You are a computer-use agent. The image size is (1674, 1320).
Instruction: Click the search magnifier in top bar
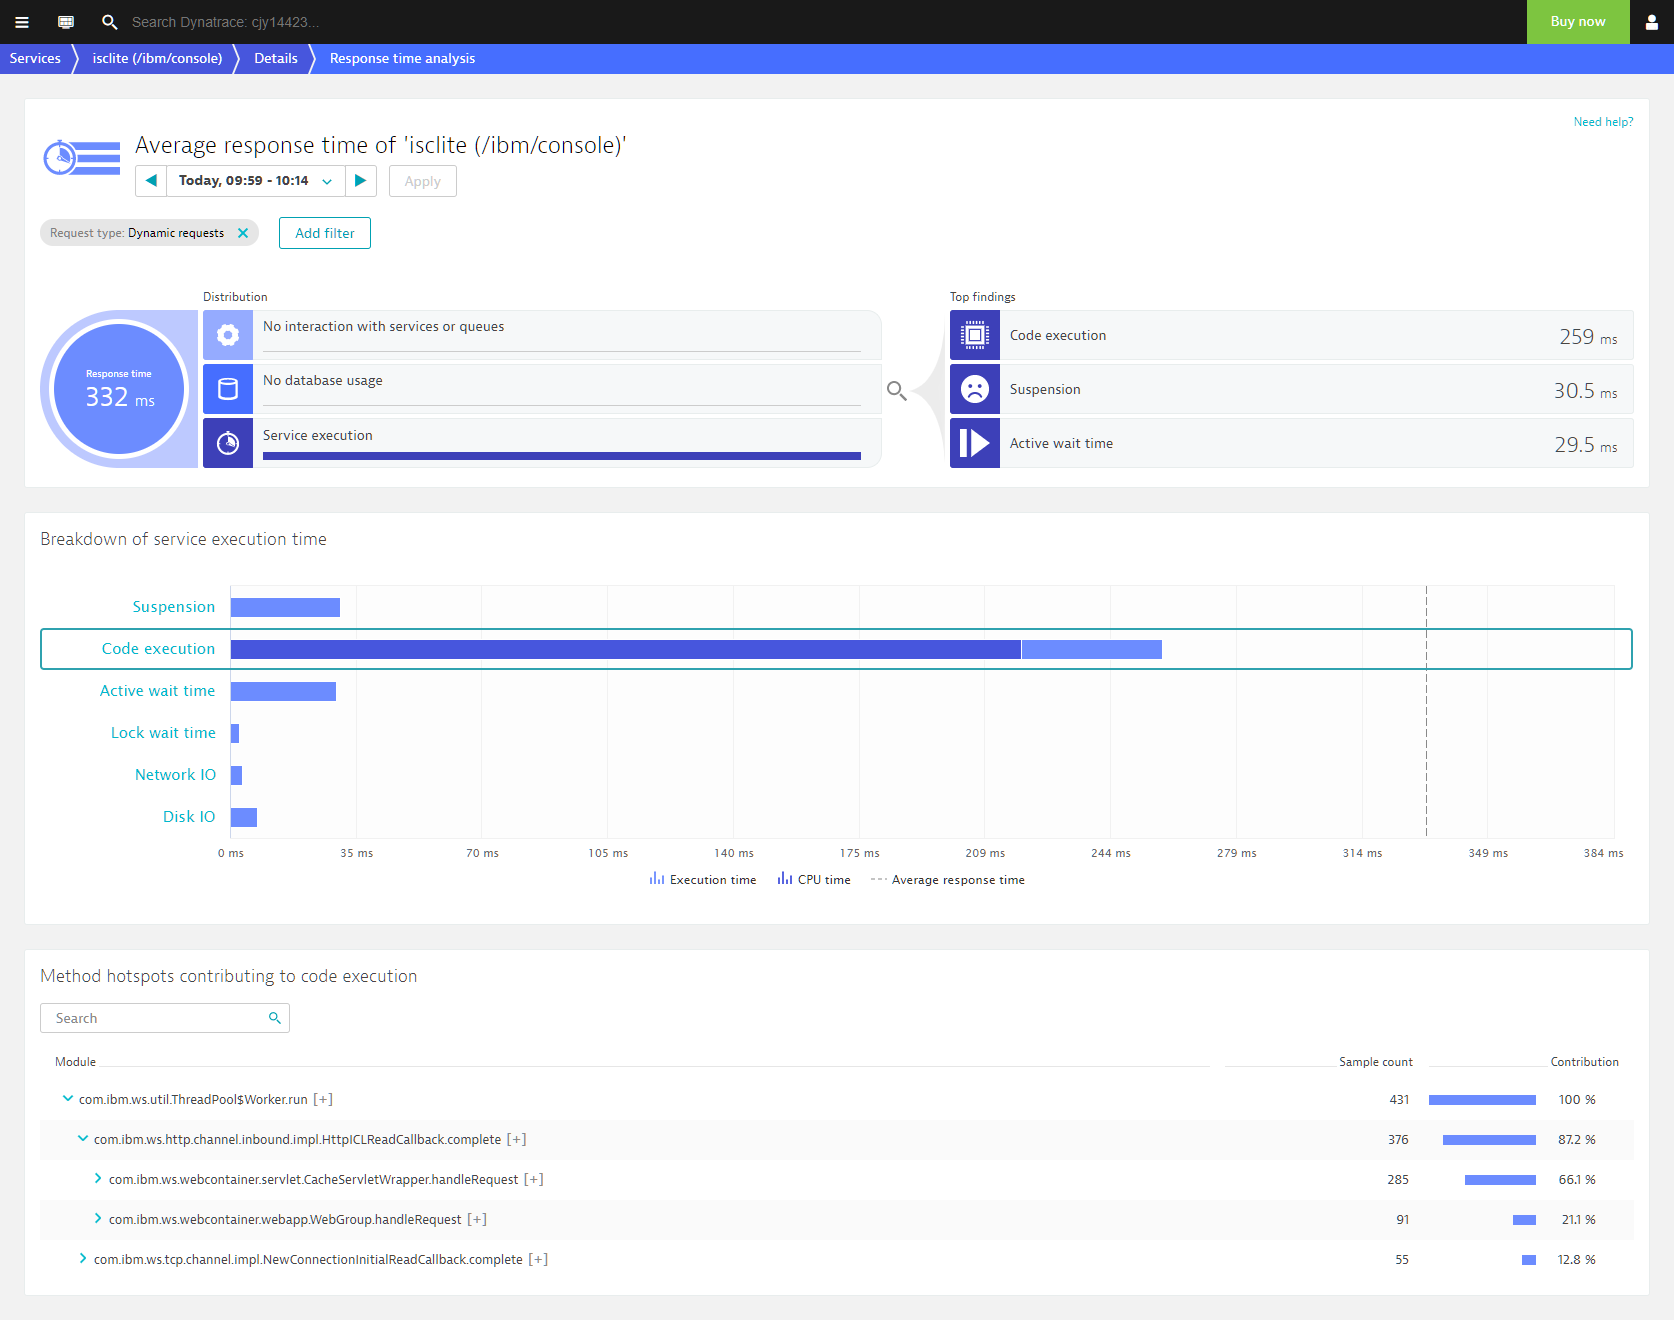point(110,22)
